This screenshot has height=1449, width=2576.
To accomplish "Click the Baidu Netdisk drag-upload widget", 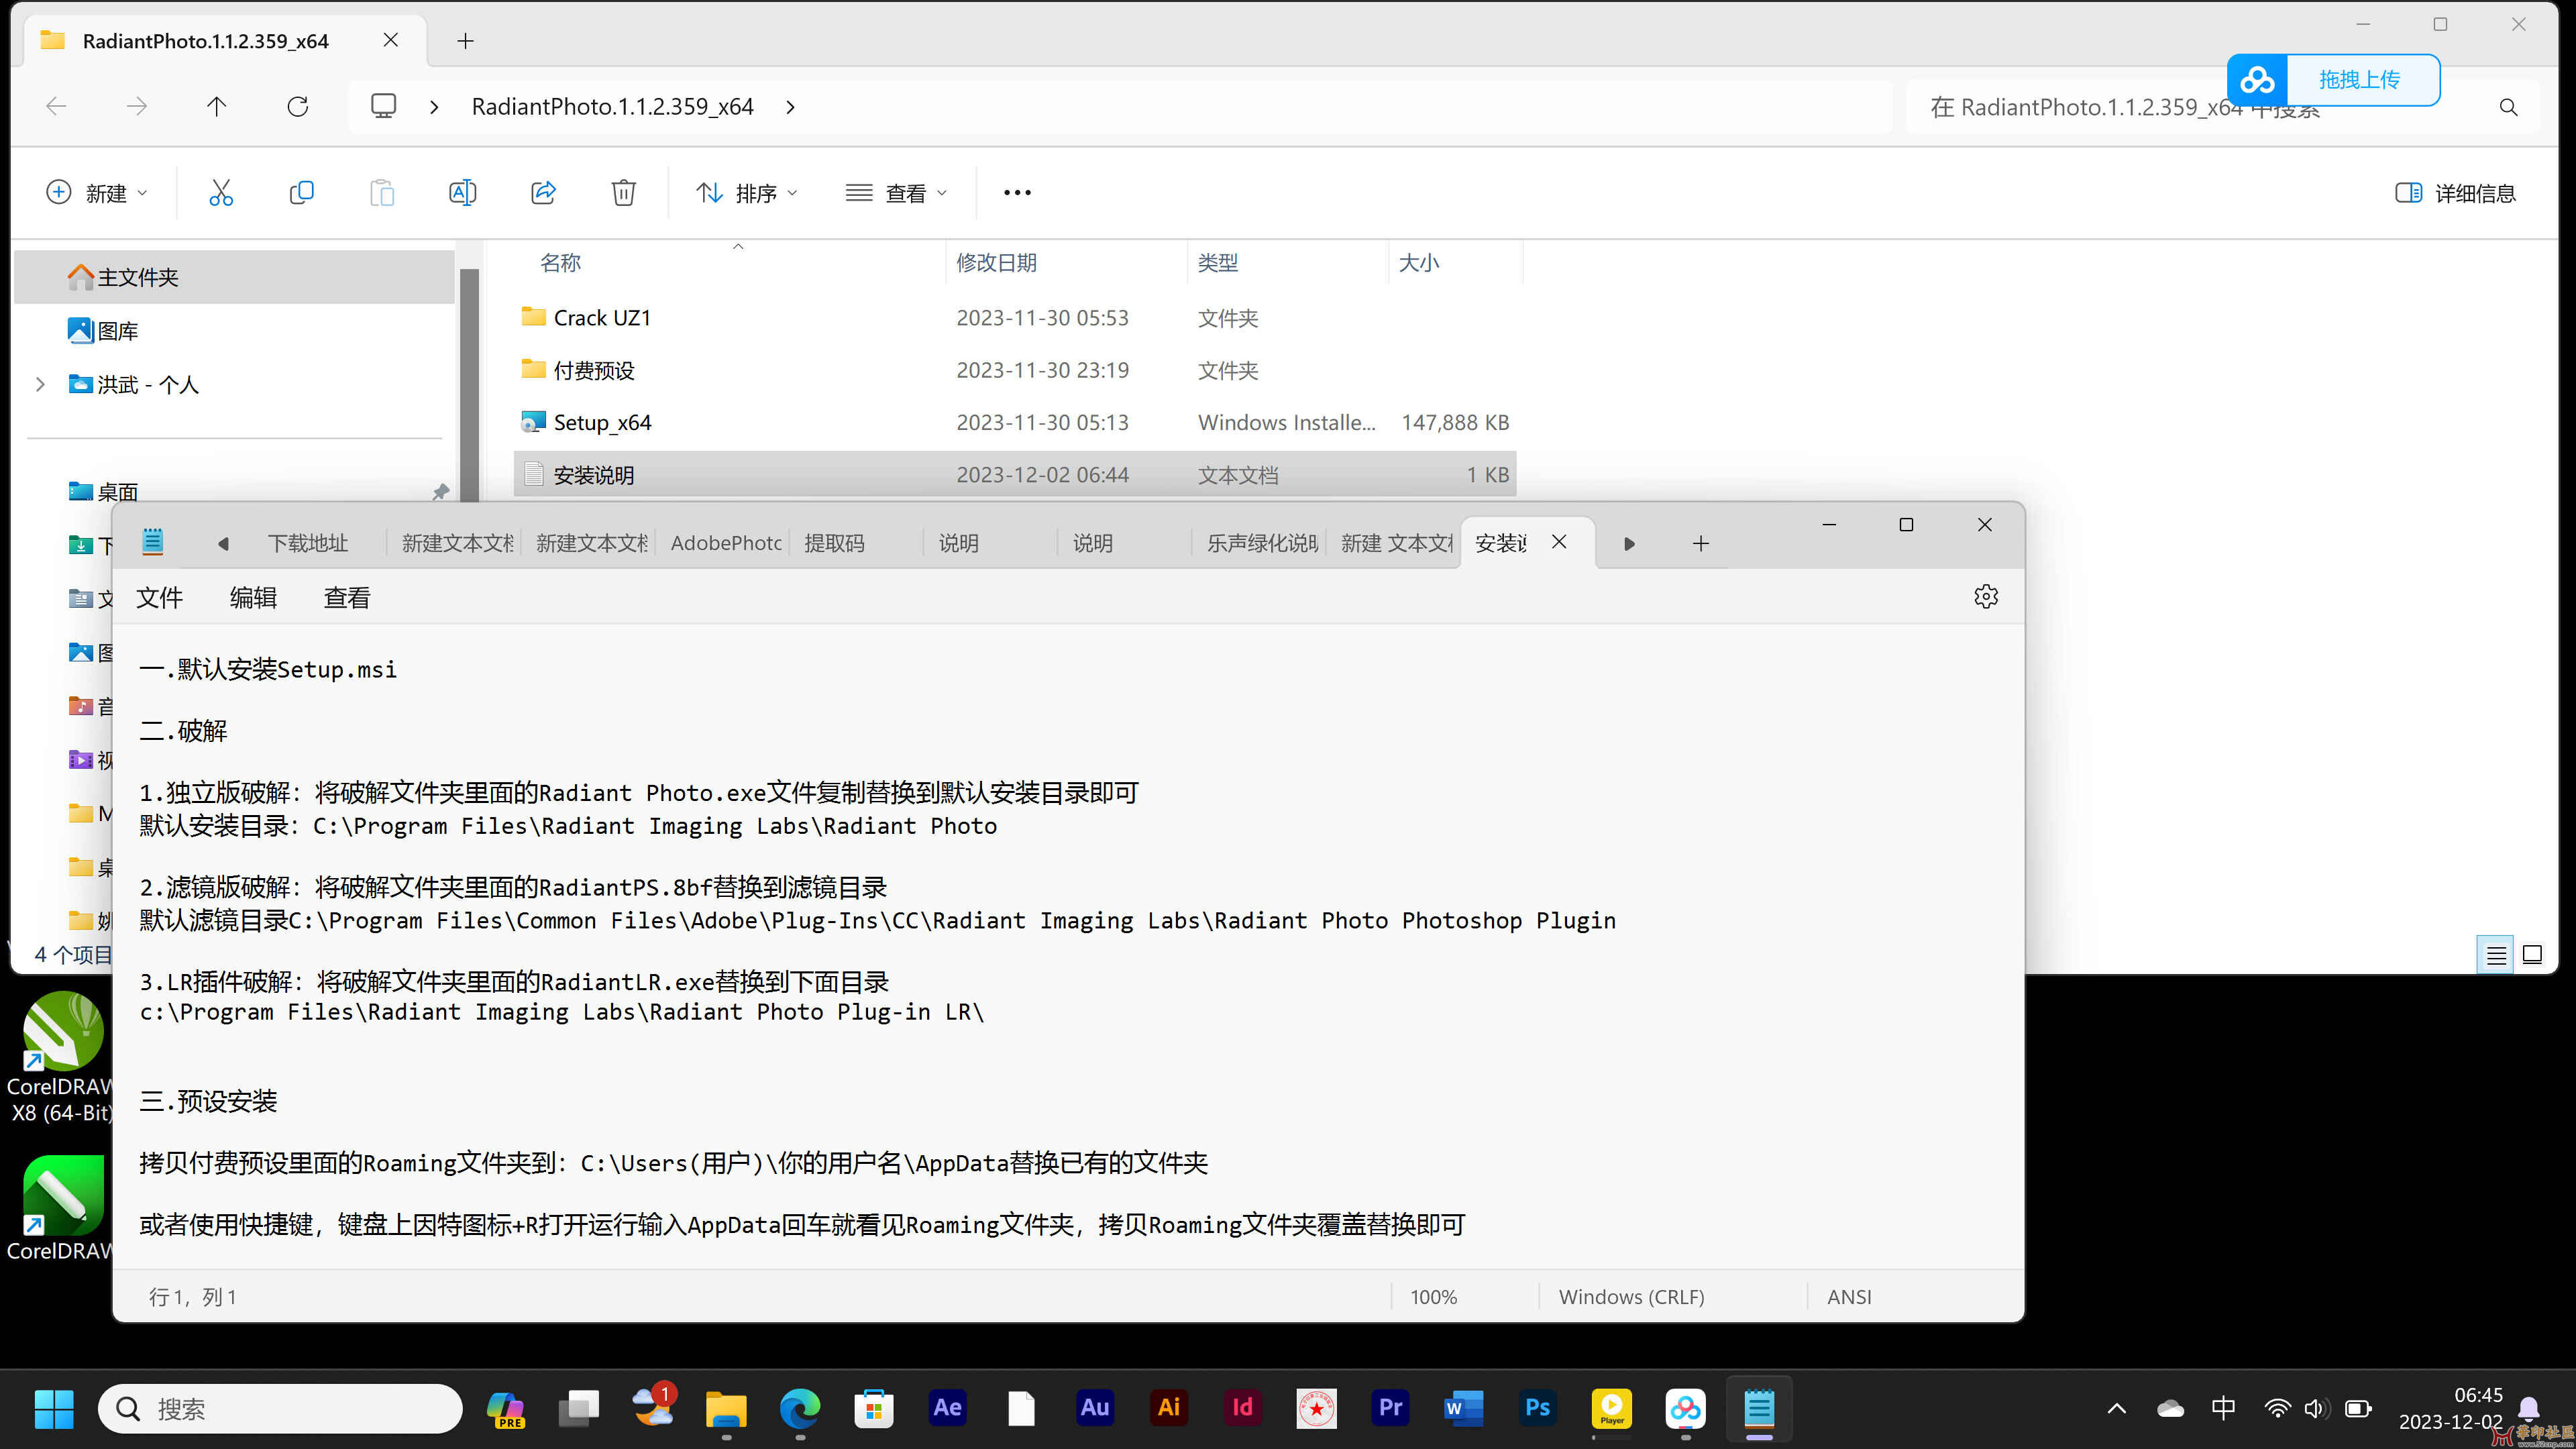I will [x=2333, y=80].
